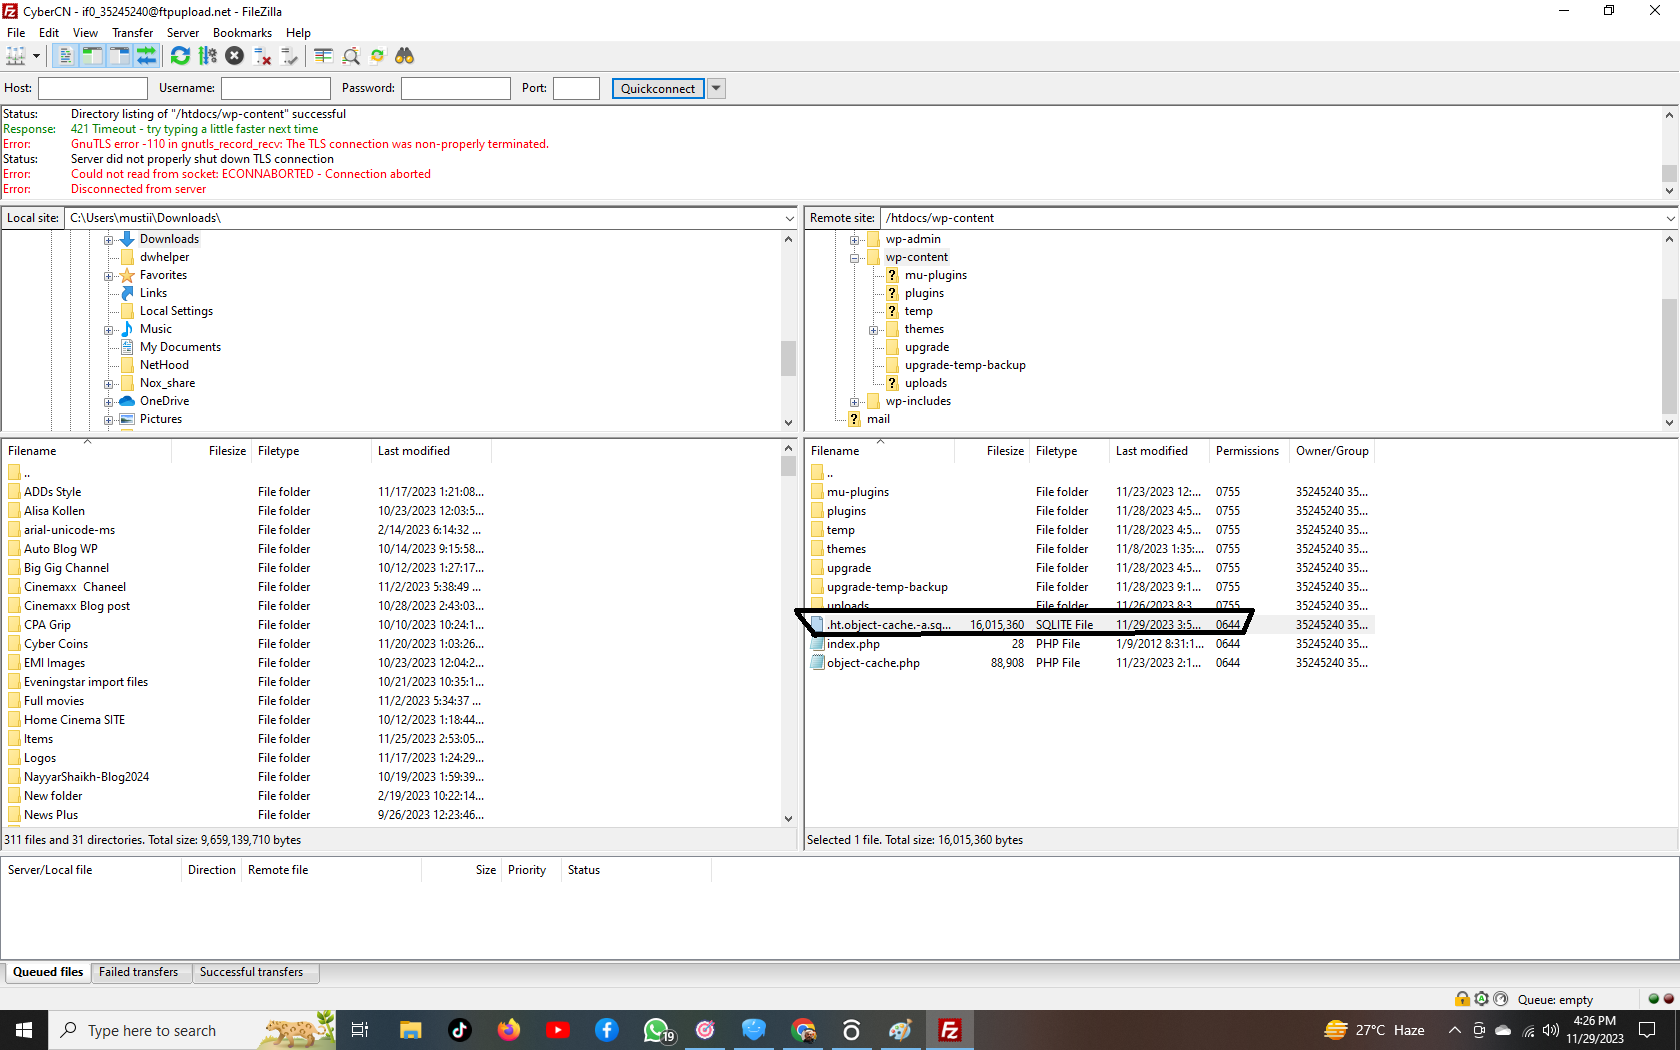The image size is (1680, 1050).
Task: Open the Local site path dropdown
Action: click(x=789, y=218)
